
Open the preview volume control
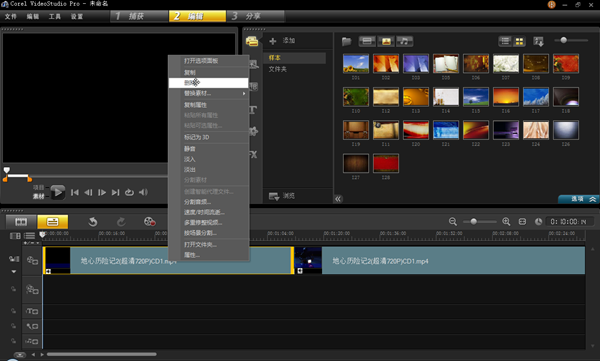coord(143,192)
